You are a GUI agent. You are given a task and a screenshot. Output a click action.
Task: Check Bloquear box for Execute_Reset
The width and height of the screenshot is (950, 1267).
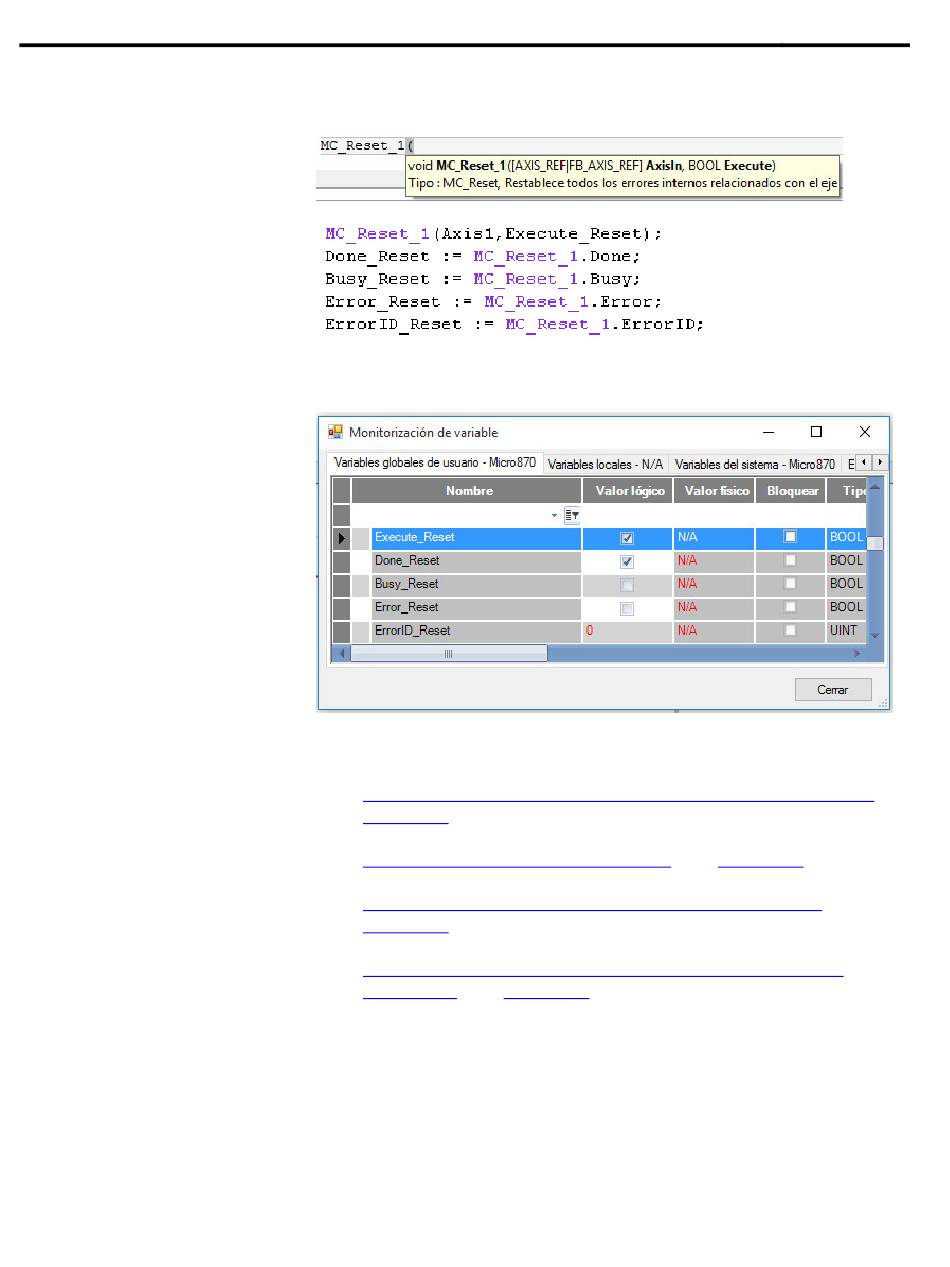790,537
